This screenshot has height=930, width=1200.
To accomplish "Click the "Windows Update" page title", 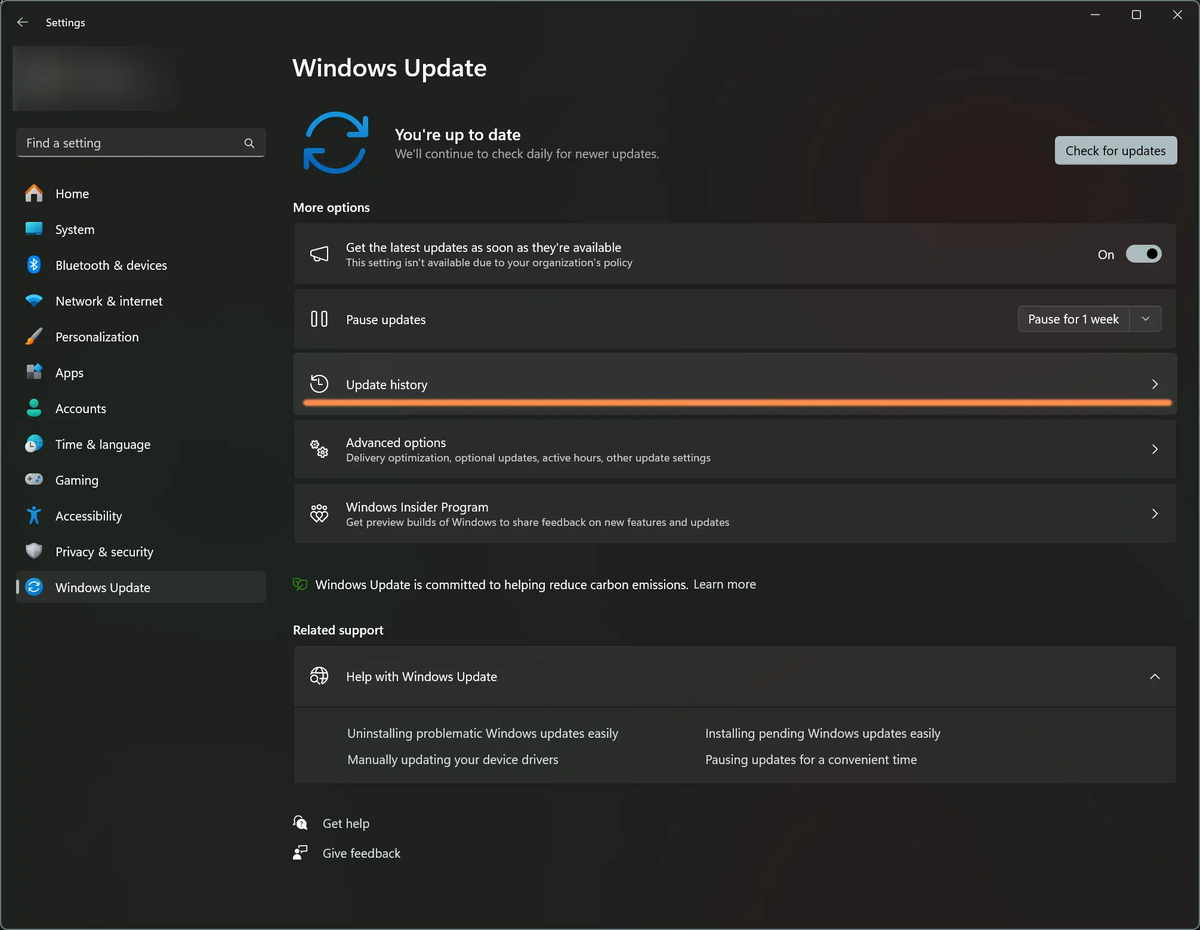I will pos(390,68).
